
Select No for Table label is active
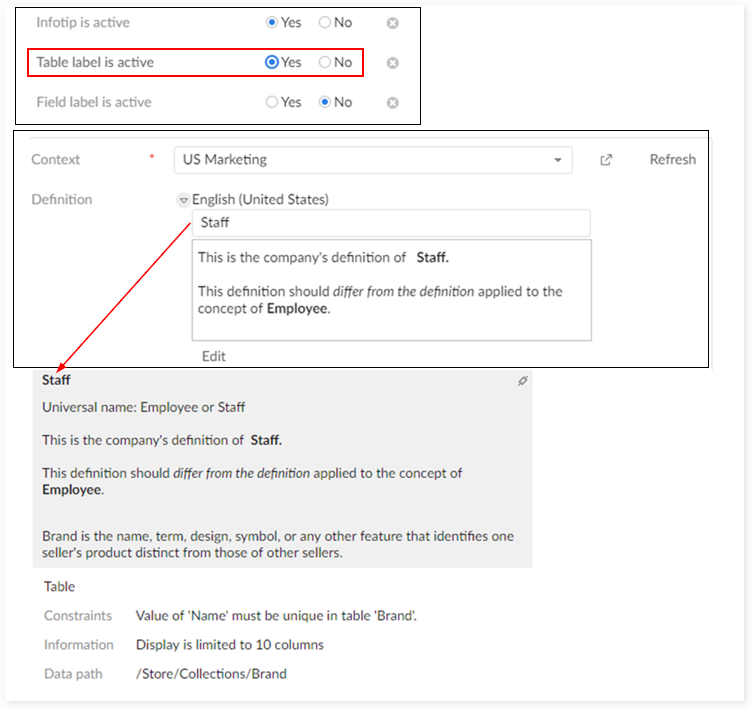(325, 62)
